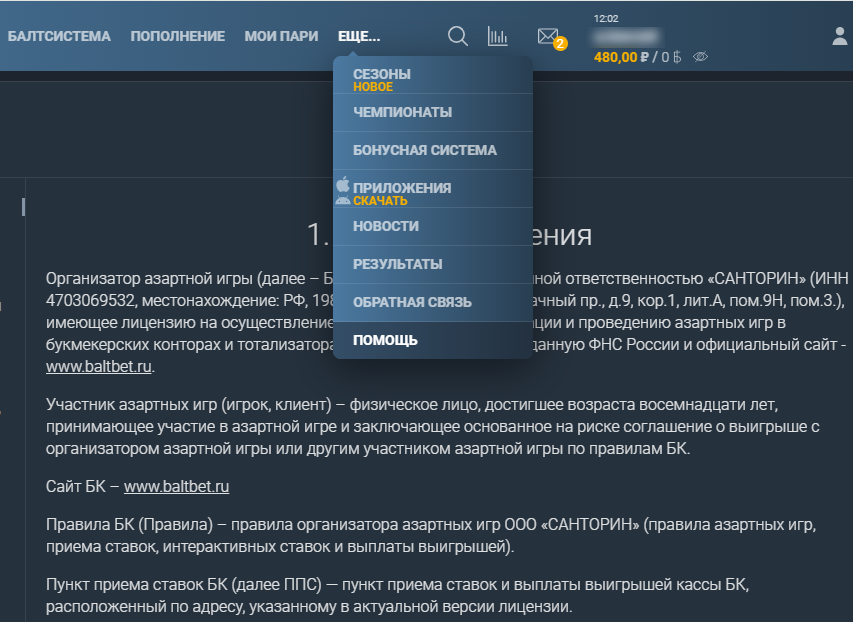Go to ПОПОЛНЕНИЕ in the top bar
Viewport: 853px width, 622px height.
pyautogui.click(x=177, y=36)
